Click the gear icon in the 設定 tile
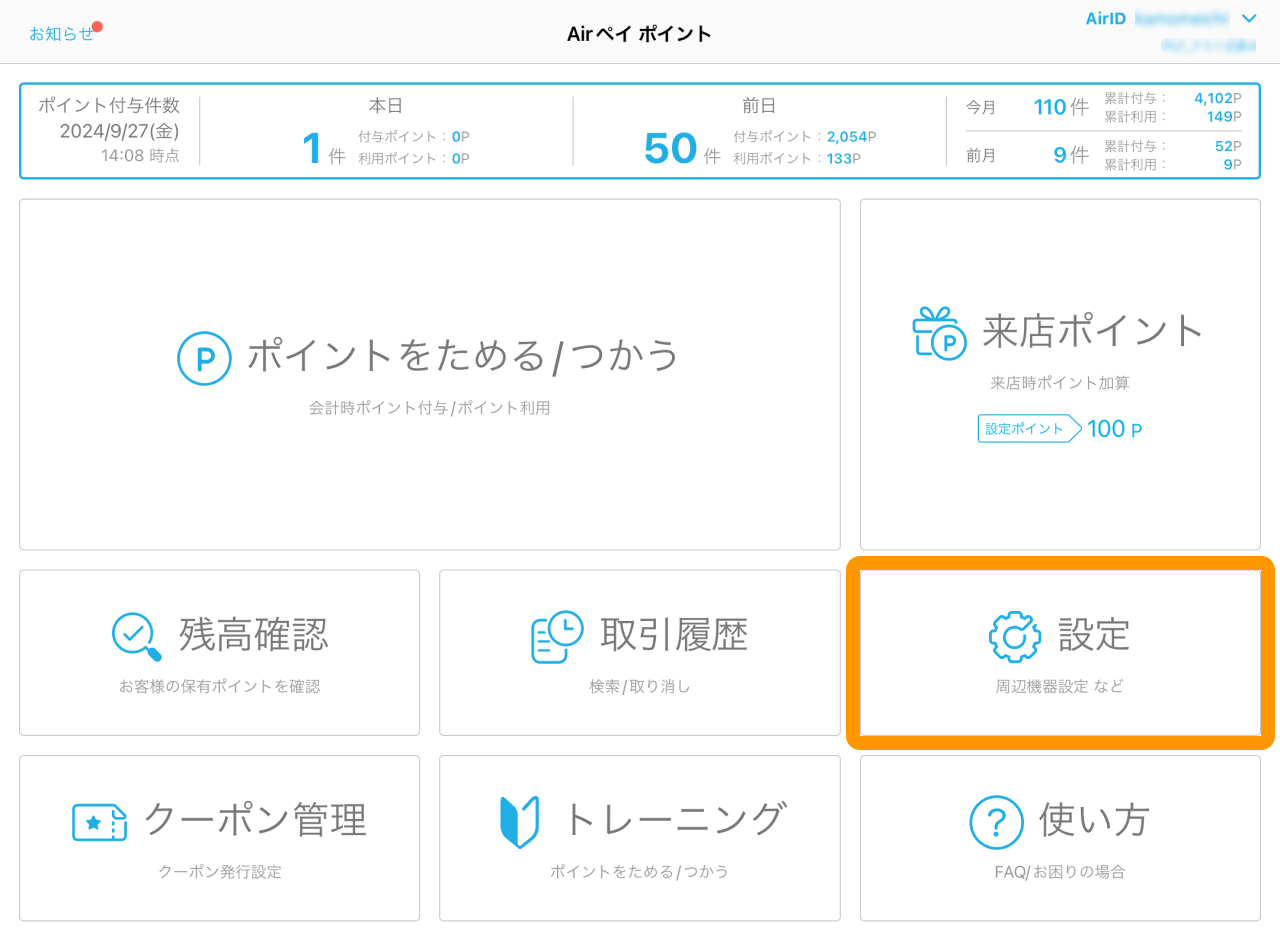The width and height of the screenshot is (1280, 941). (x=1013, y=636)
